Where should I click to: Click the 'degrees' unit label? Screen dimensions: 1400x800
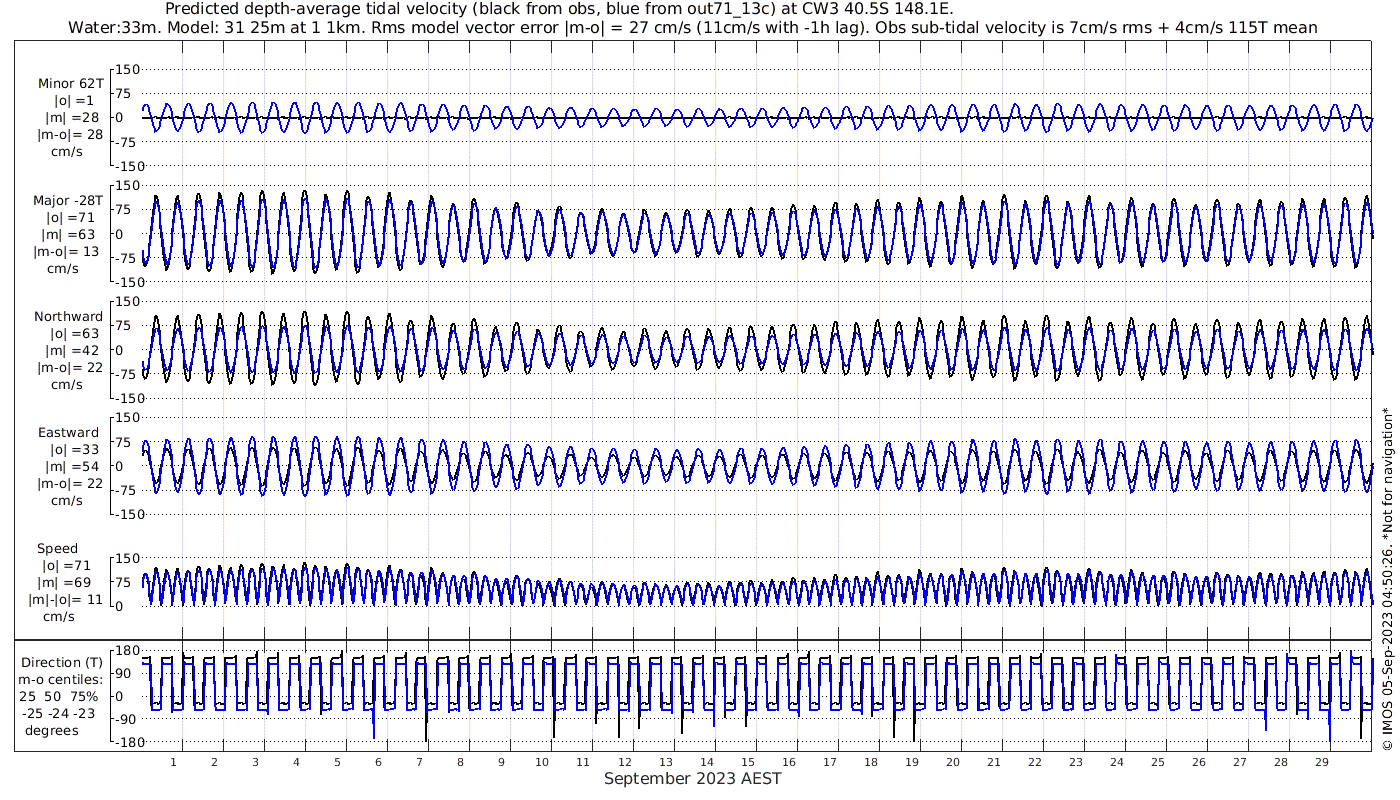pos(52,730)
